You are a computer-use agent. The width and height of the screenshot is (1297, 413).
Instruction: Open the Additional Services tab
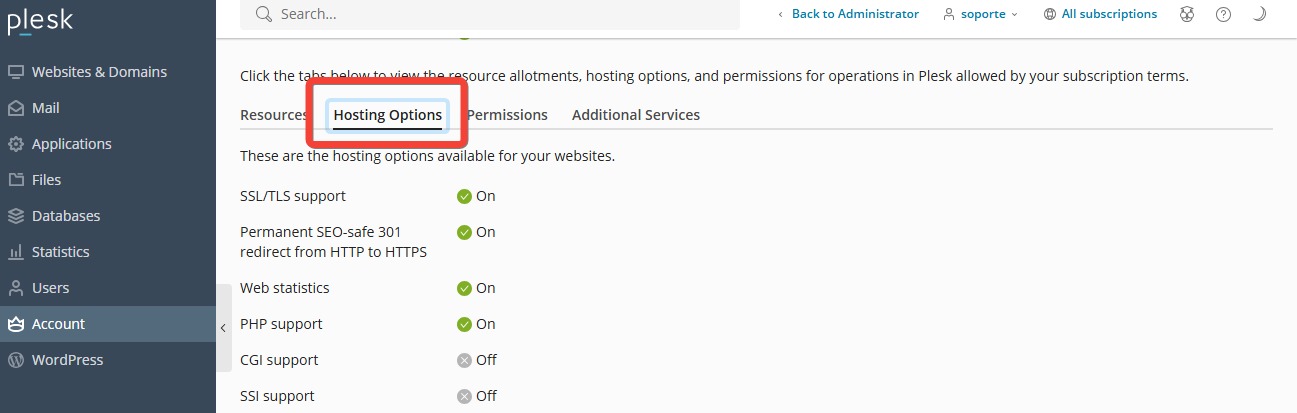point(636,115)
